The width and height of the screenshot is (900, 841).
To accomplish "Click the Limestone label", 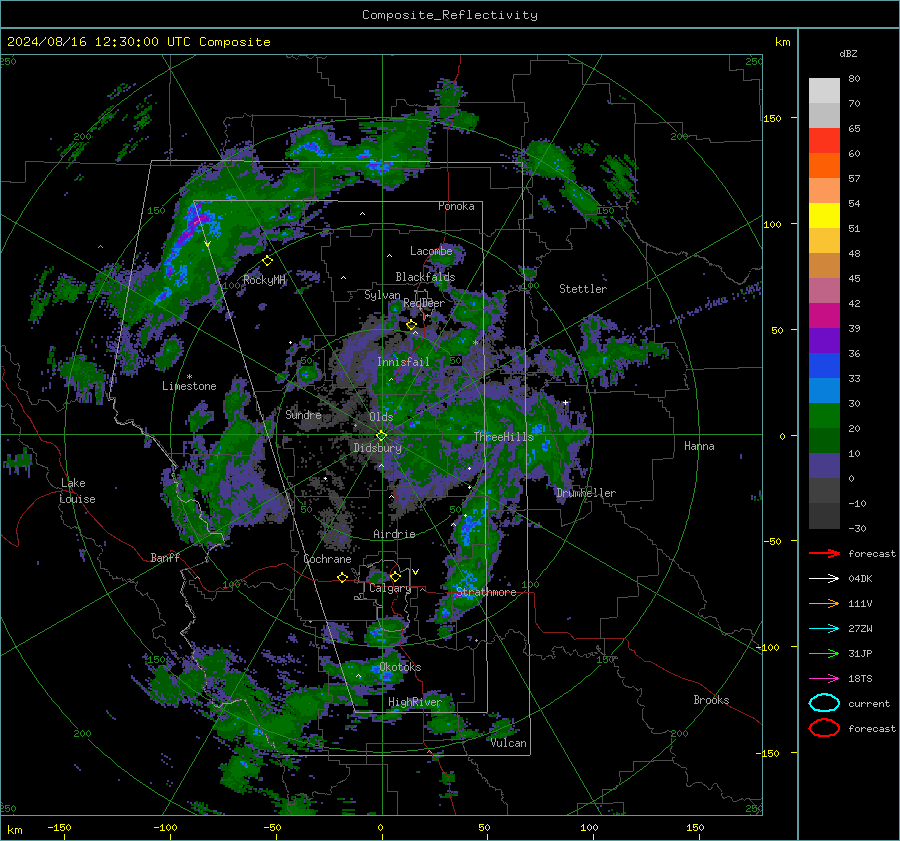I will point(189,386).
